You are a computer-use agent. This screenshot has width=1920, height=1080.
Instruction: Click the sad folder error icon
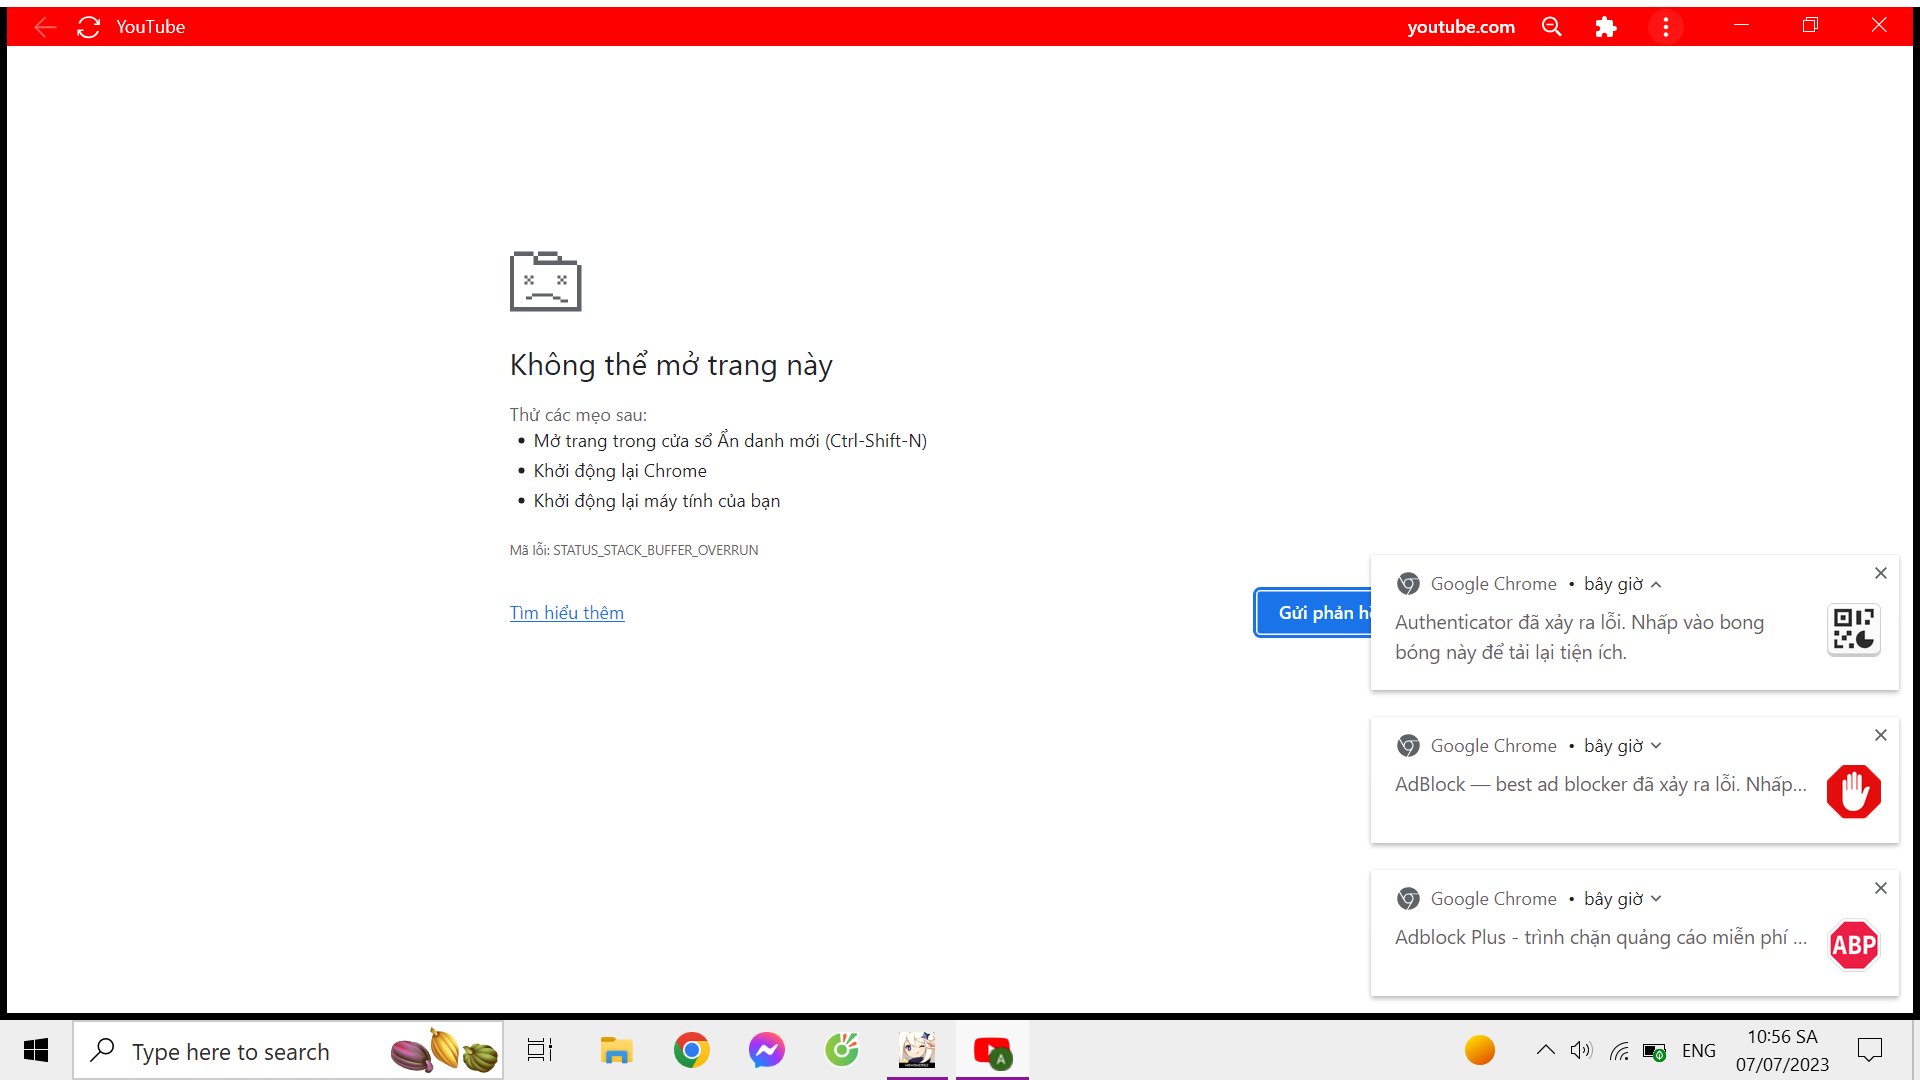tap(545, 281)
